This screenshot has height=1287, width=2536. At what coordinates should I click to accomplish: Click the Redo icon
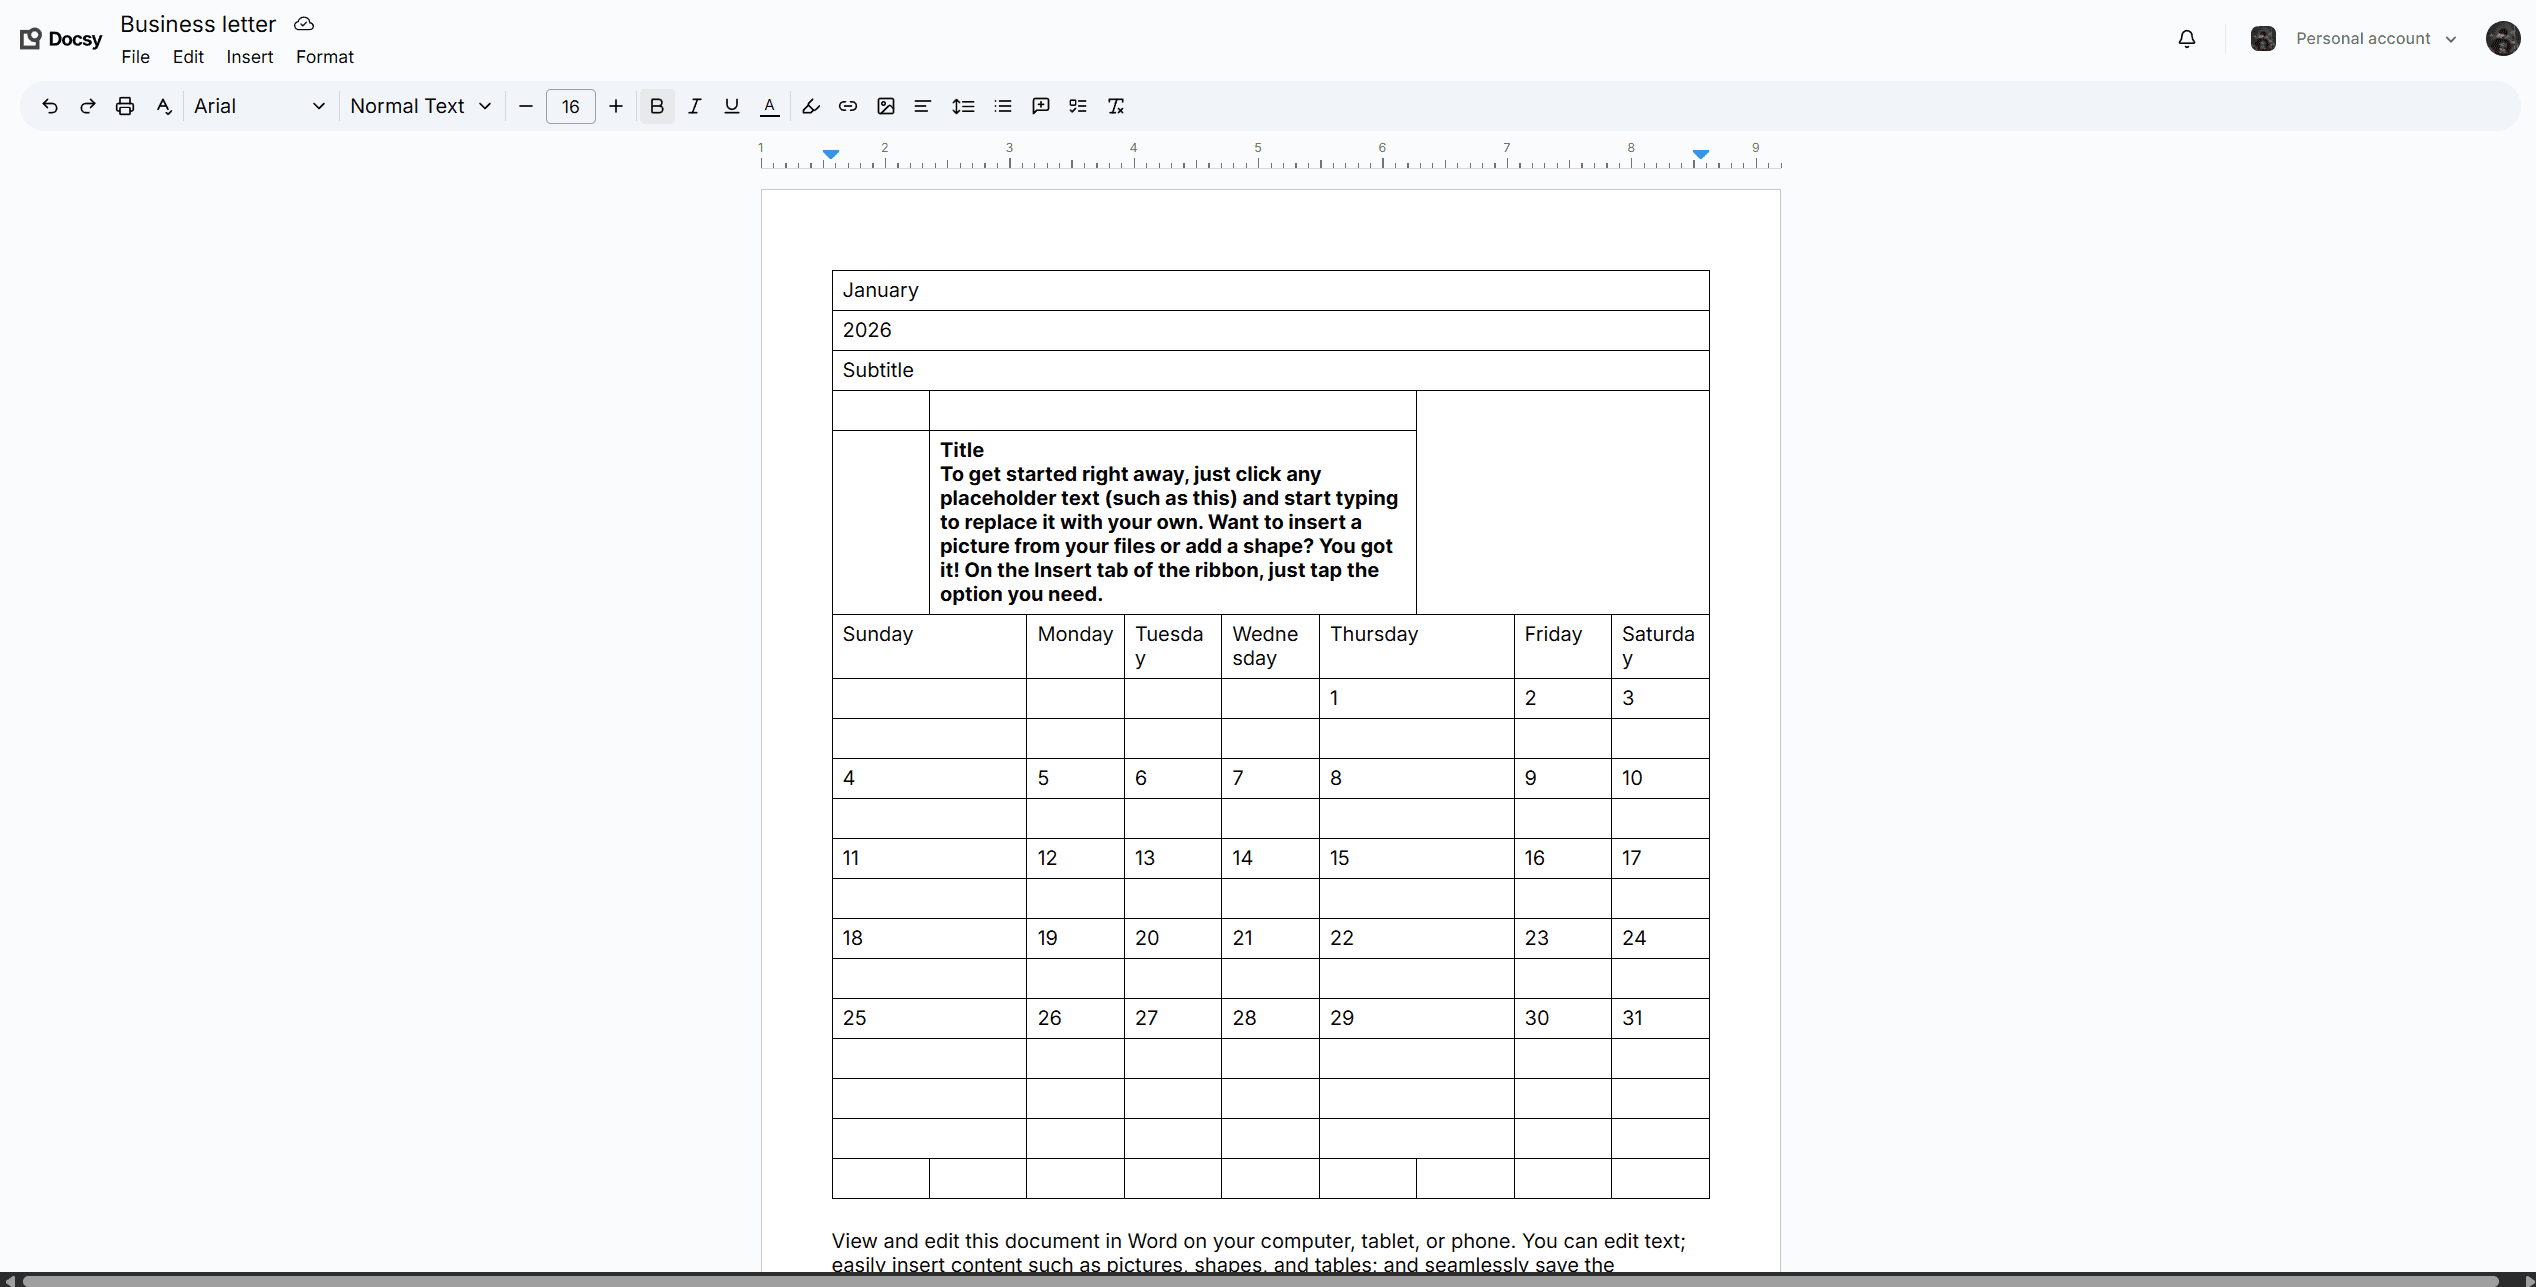88,106
